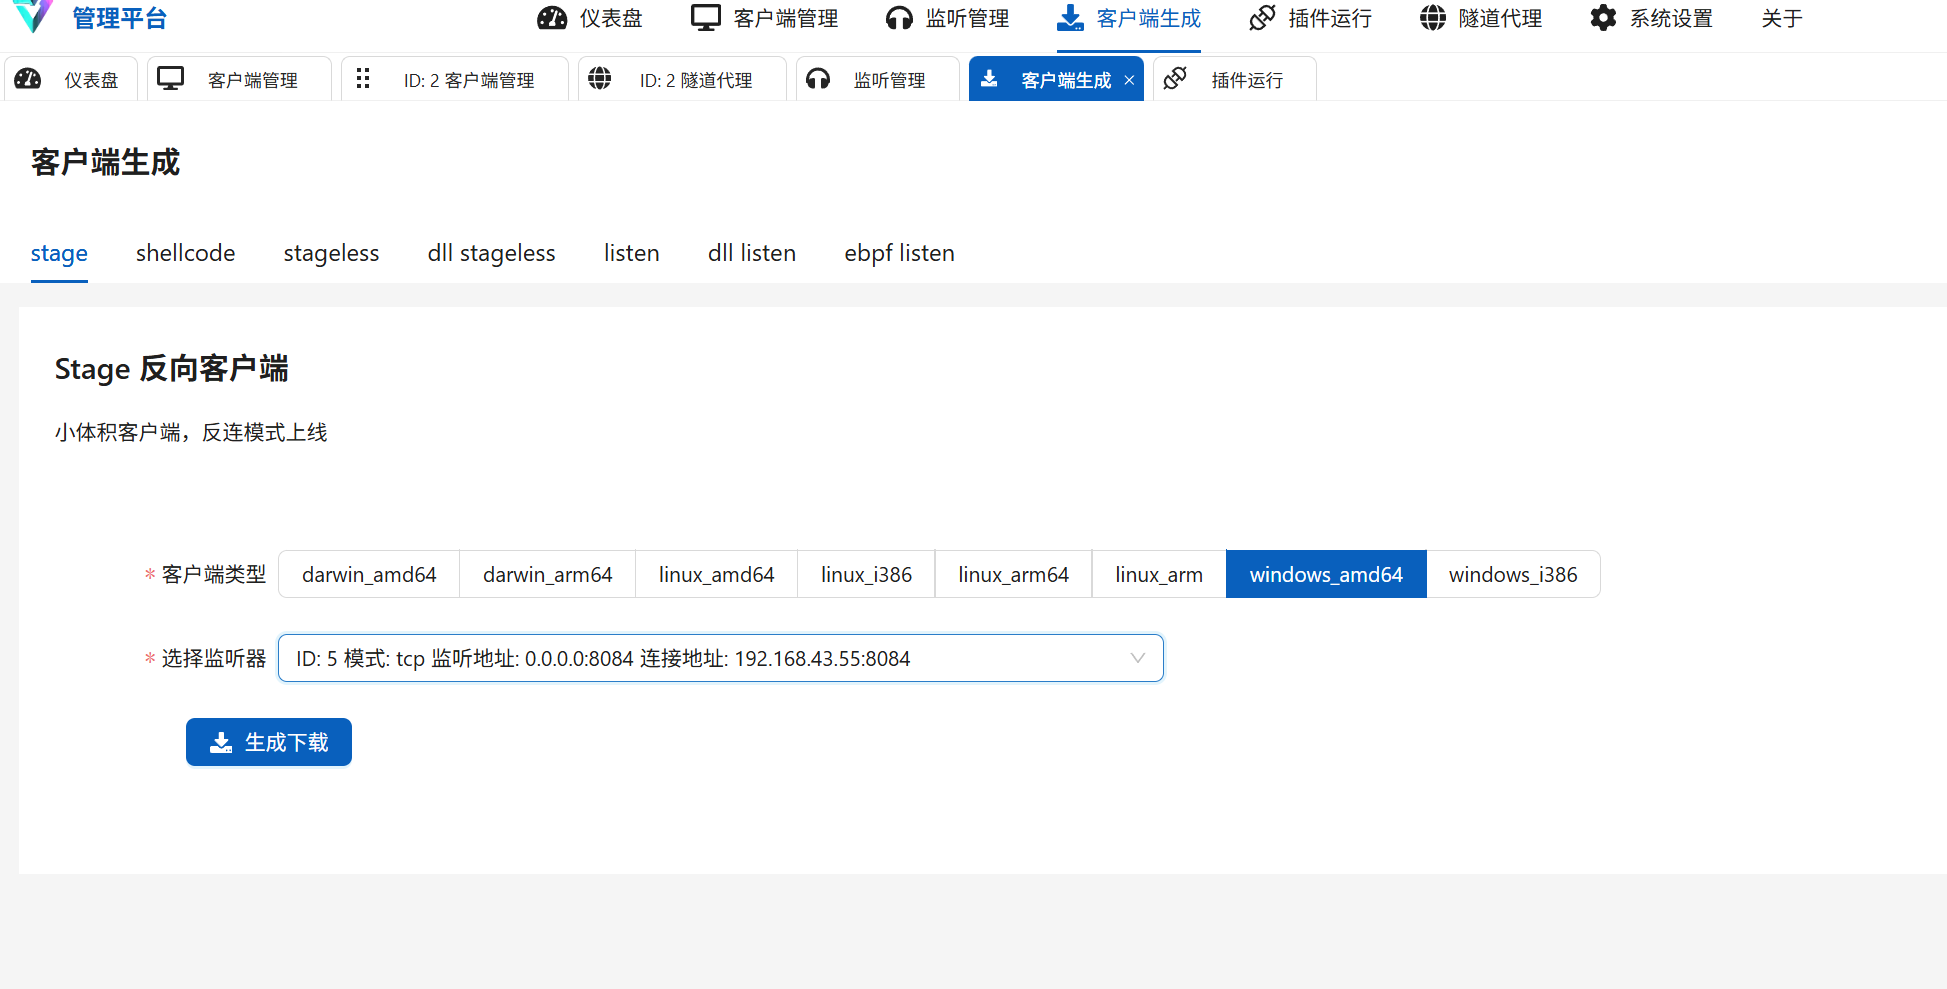Open the ebpf listen tab
The height and width of the screenshot is (989, 1947).
coord(899,253)
